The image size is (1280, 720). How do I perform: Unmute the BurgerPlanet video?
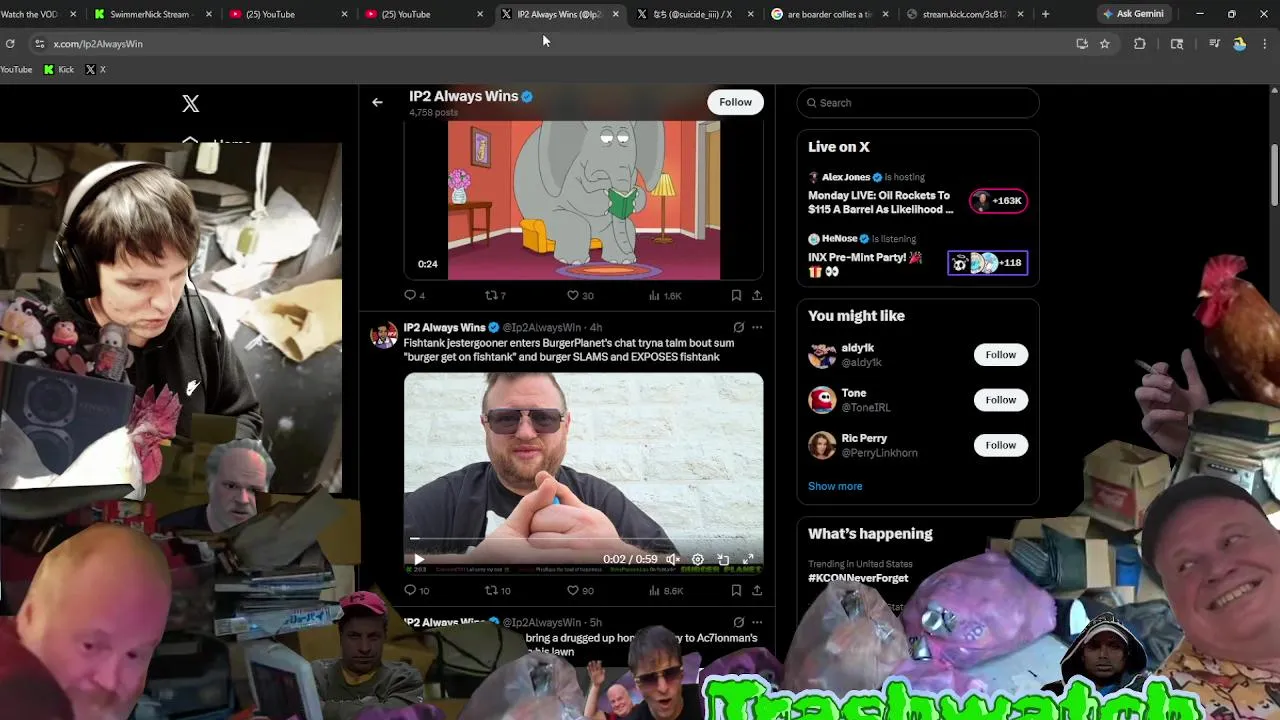click(673, 560)
